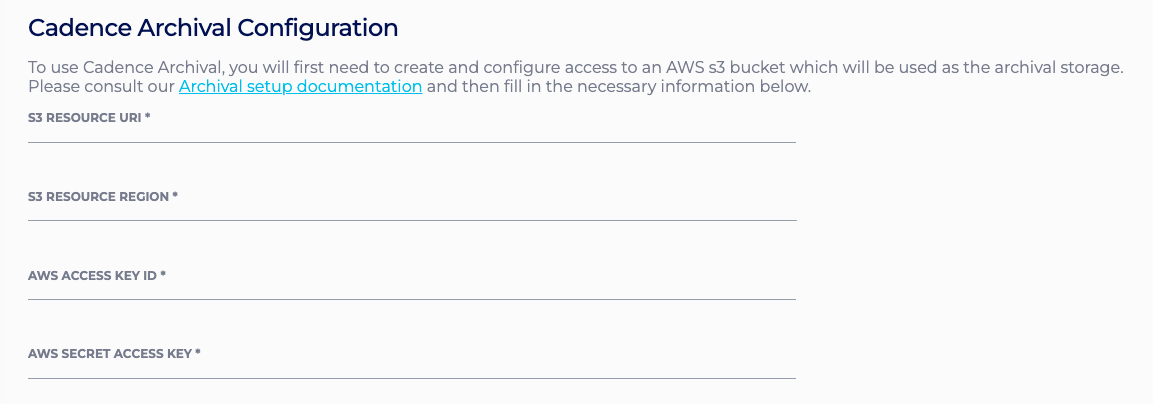1153x404 pixels.
Task: Click the AWS SECRET ACCESS KEY label
Action: click(x=110, y=353)
